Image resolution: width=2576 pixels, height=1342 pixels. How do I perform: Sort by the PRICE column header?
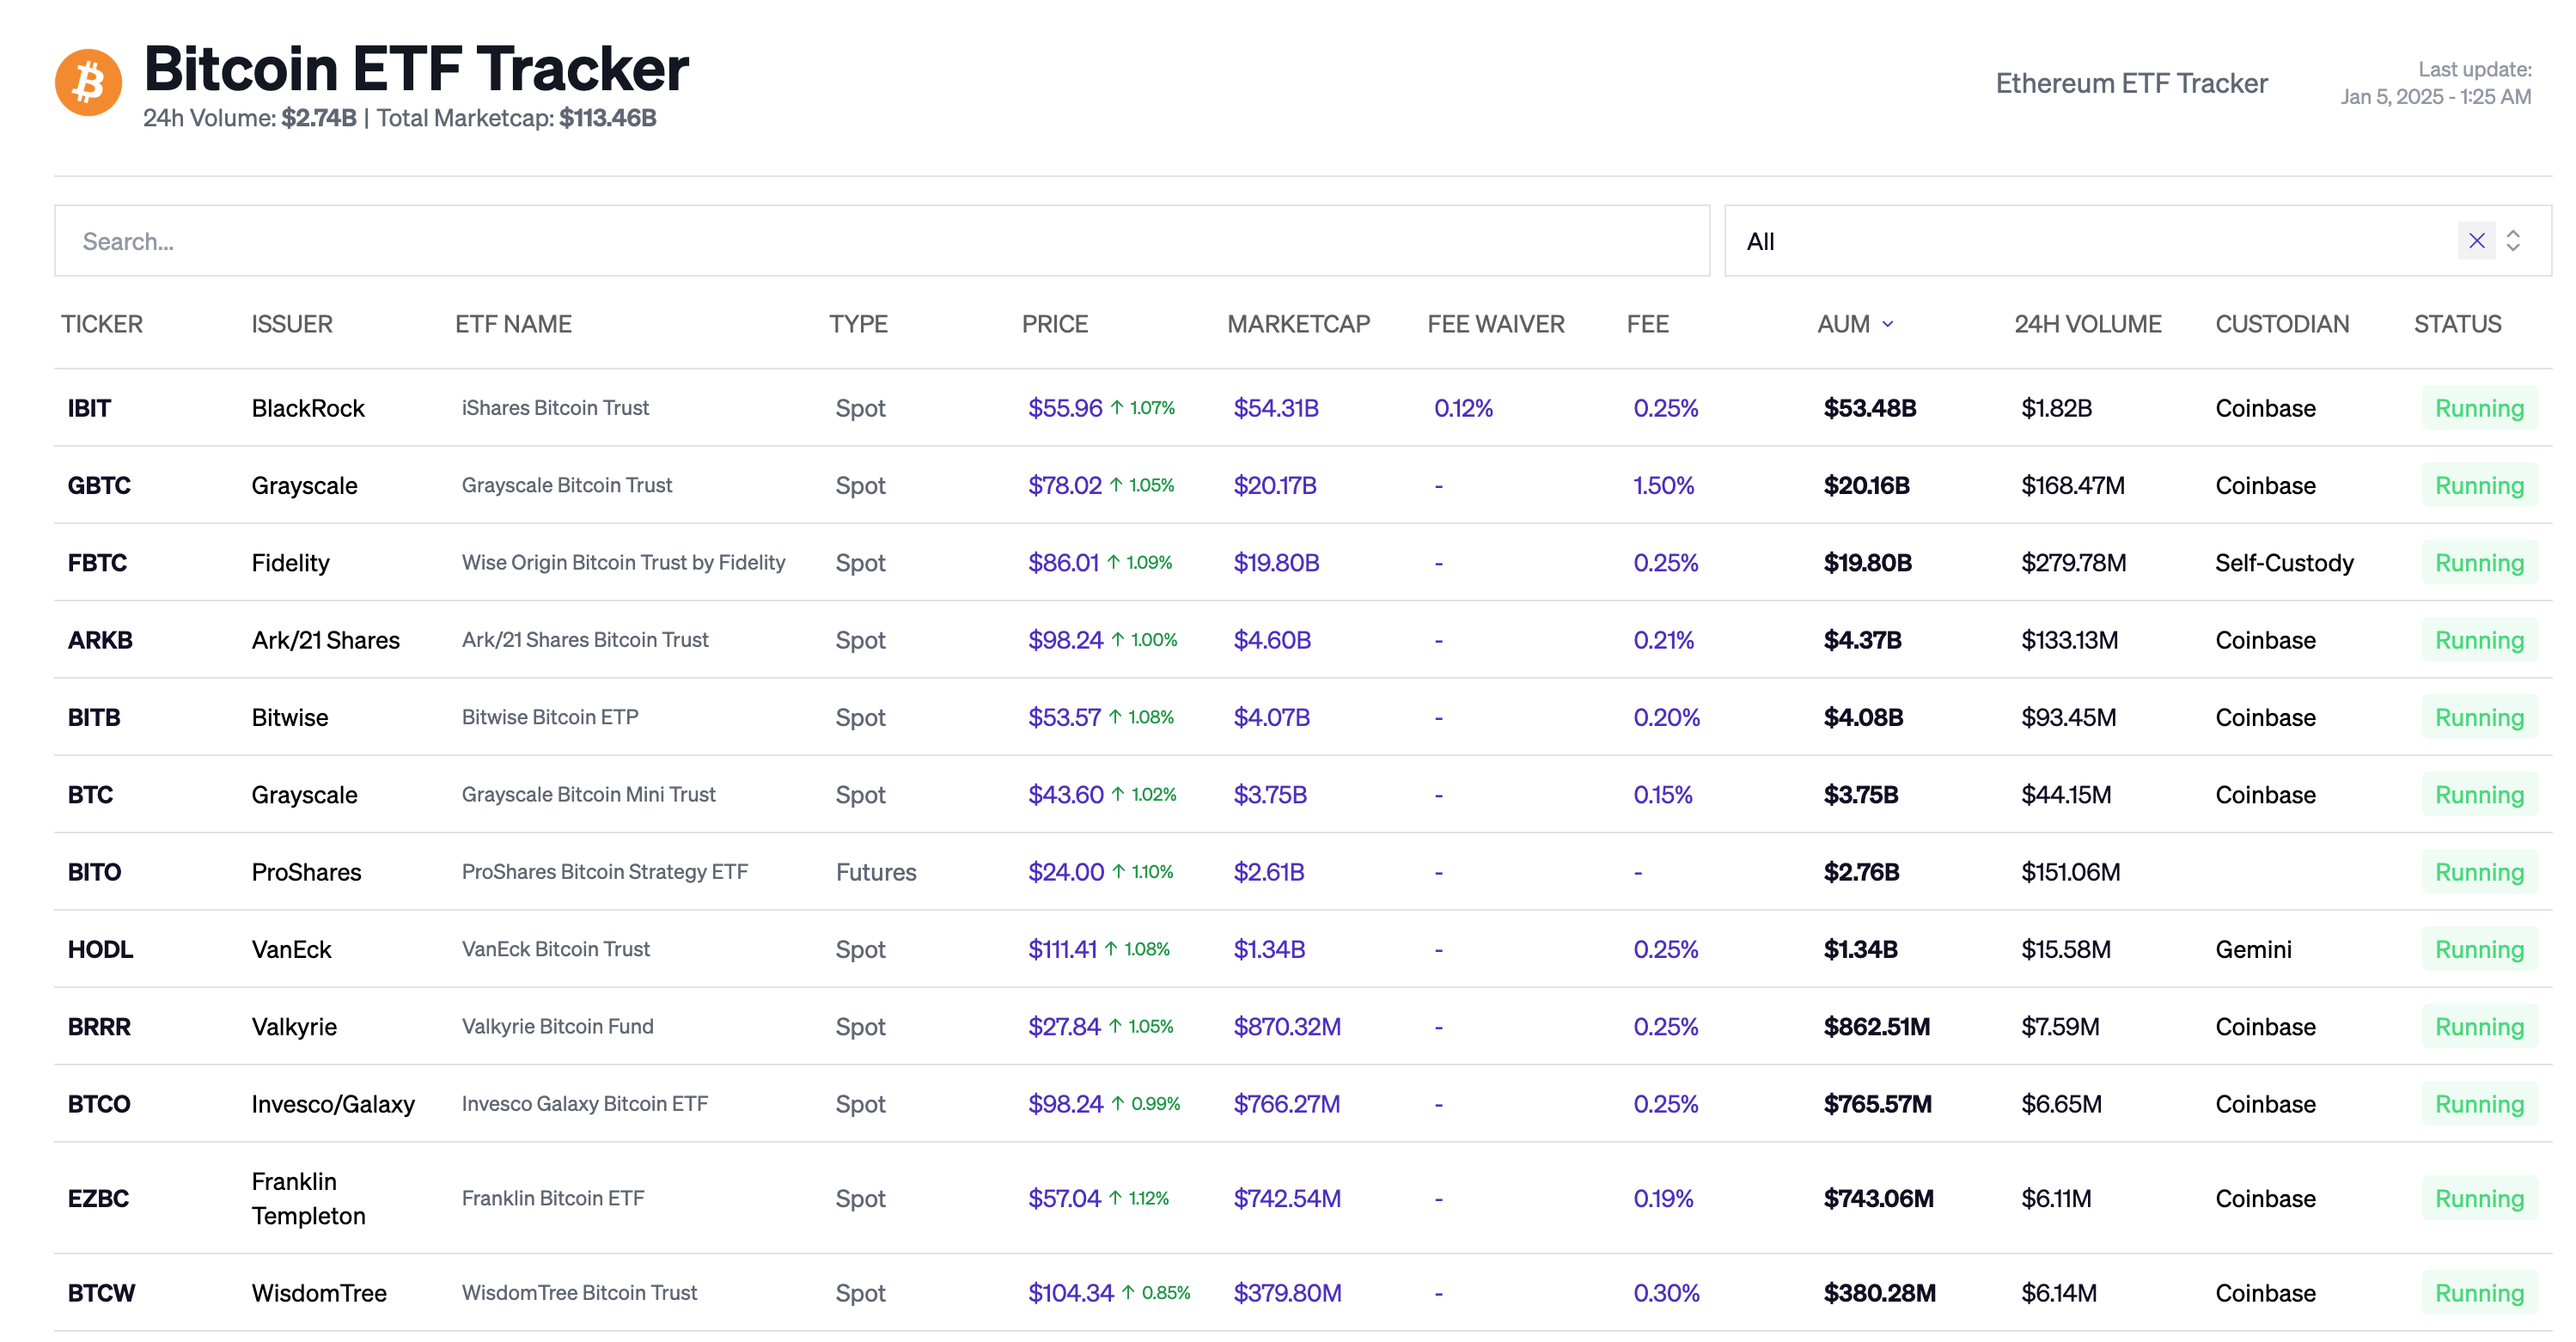tap(1054, 324)
